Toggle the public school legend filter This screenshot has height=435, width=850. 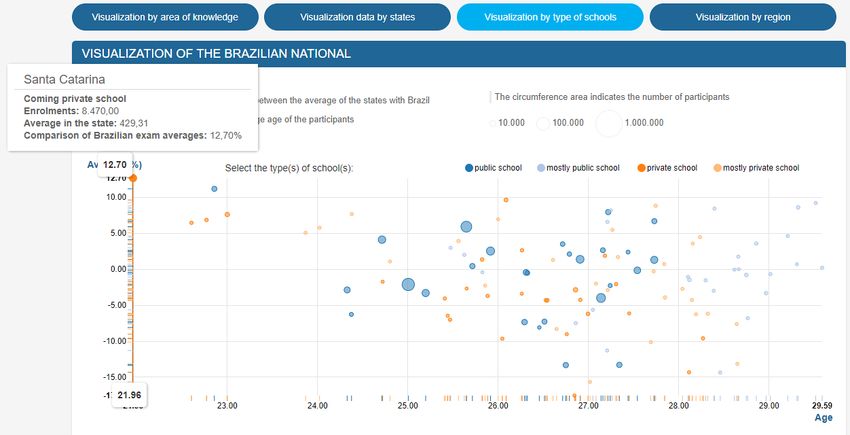(x=493, y=168)
